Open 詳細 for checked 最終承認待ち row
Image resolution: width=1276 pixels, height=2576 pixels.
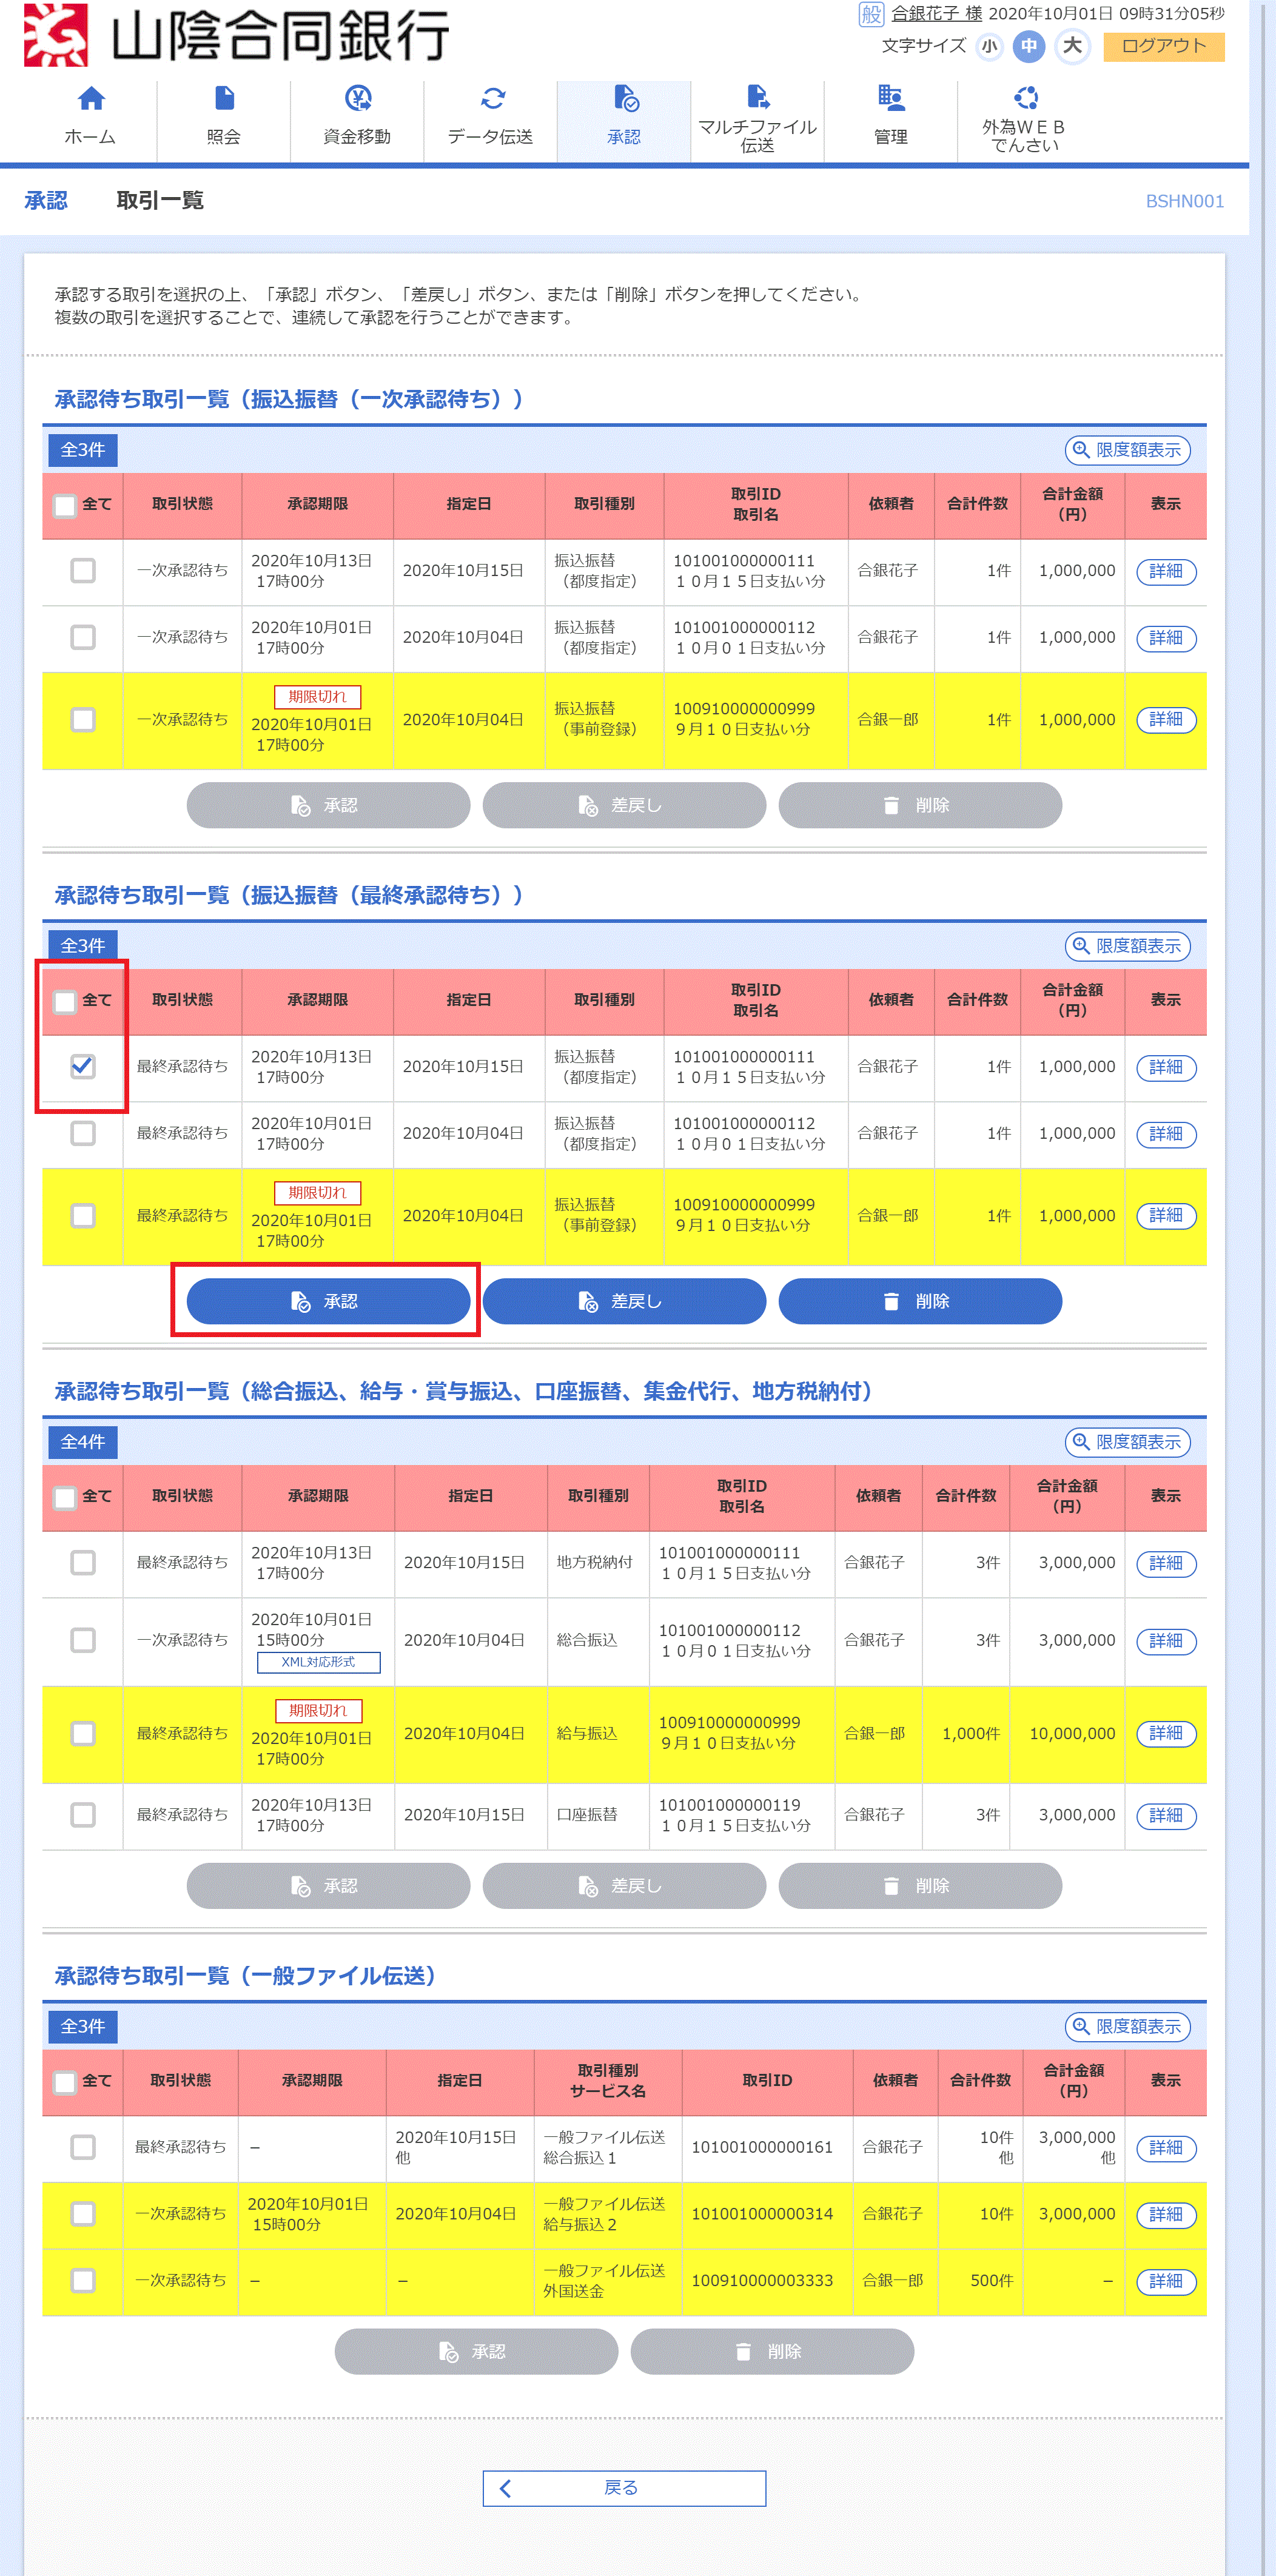tap(1166, 1067)
